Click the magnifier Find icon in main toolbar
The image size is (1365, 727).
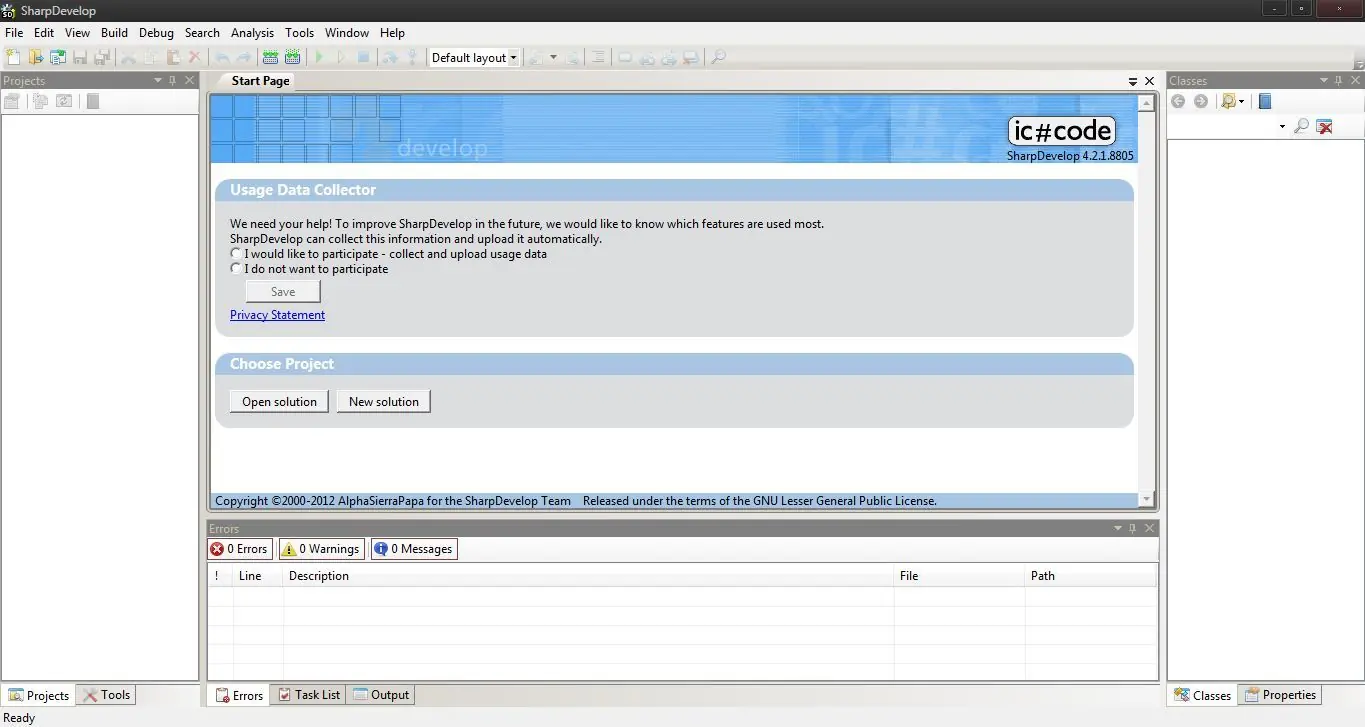[718, 58]
